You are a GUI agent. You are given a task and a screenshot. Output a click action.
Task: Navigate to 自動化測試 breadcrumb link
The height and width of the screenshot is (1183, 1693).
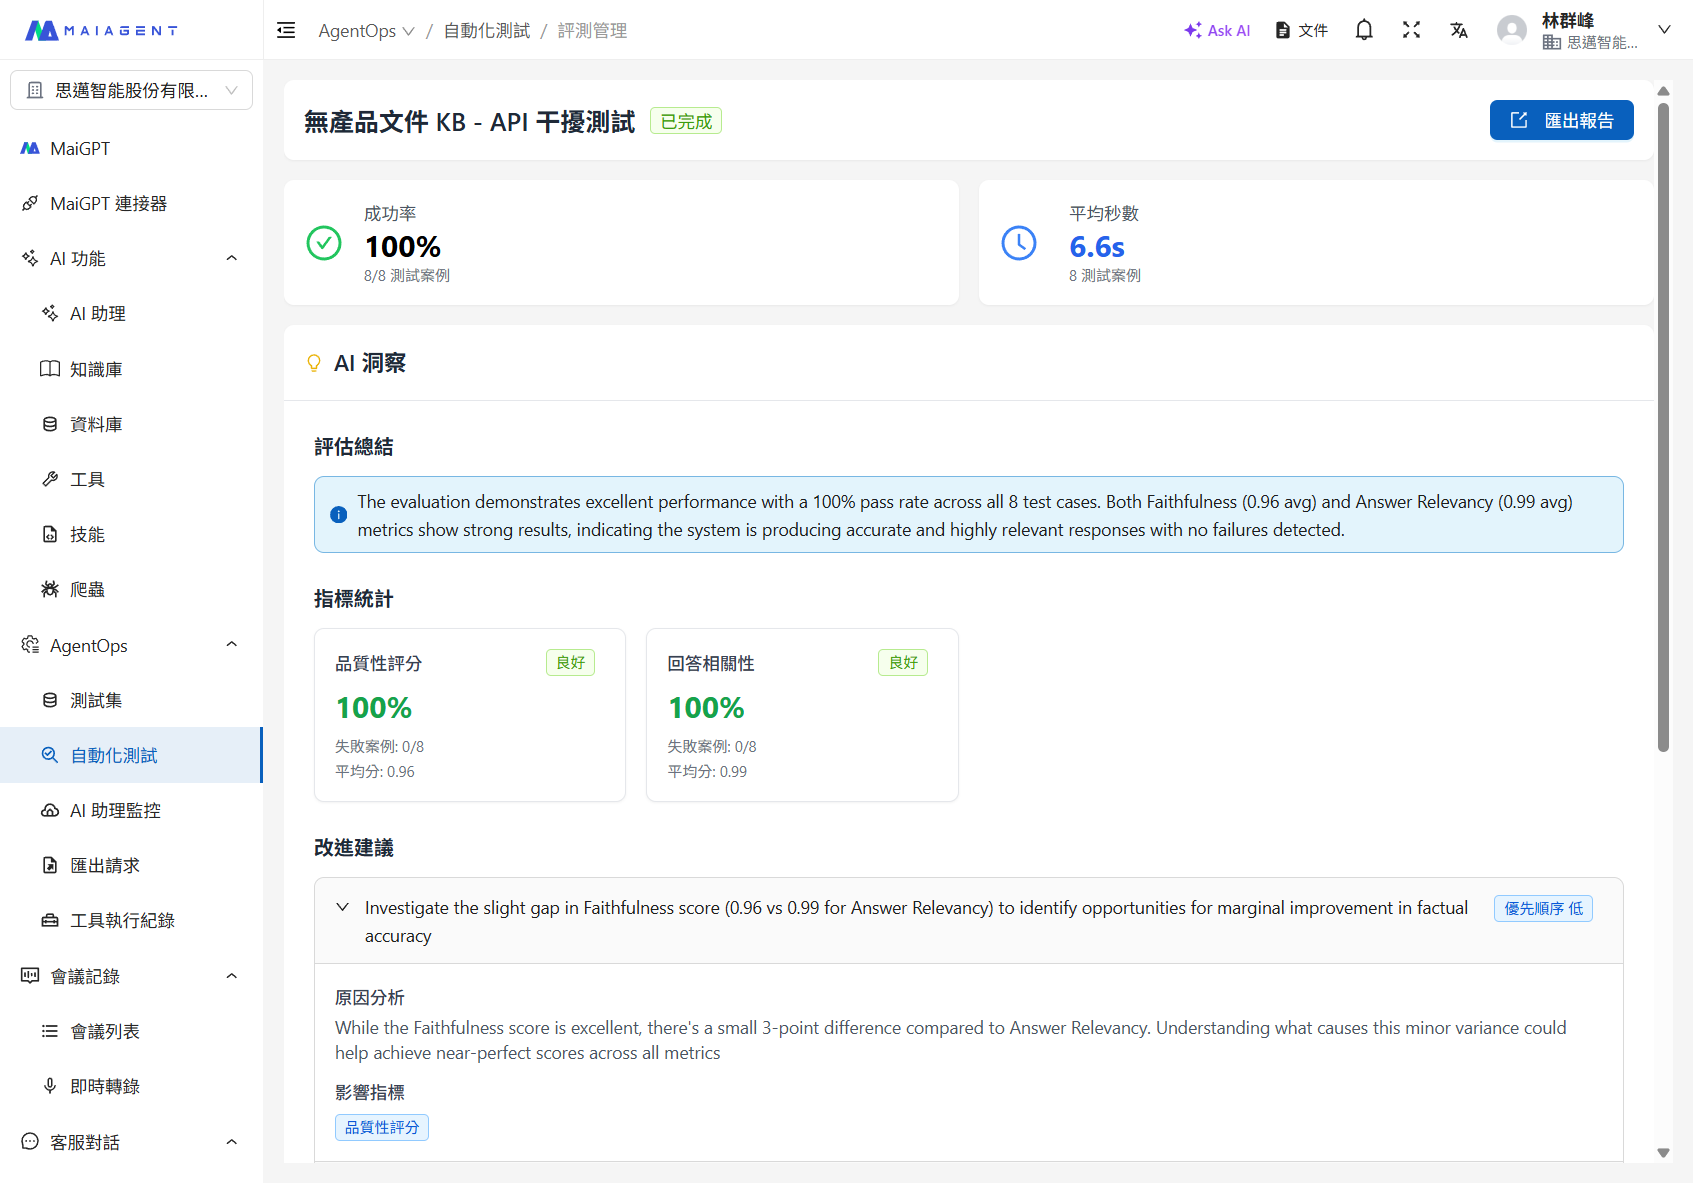[x=487, y=31]
